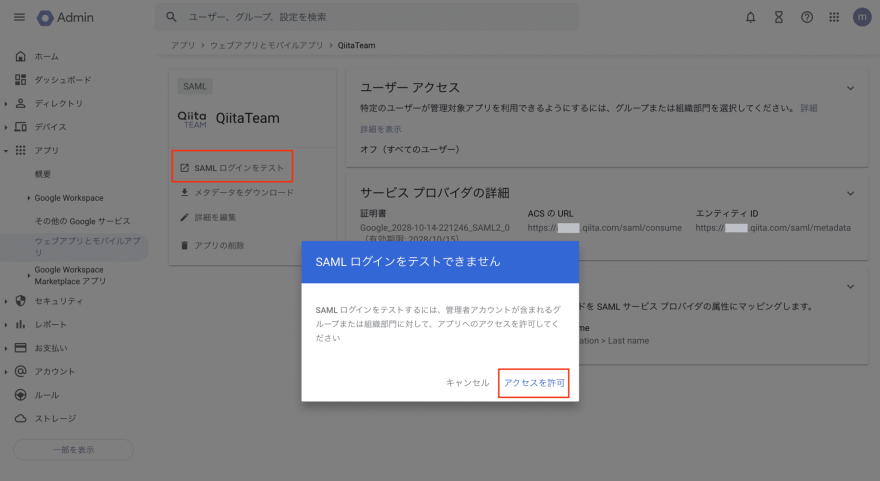Viewport: 880px width, 481px height.
Task: Open the Google apps grid
Action: tap(834, 17)
